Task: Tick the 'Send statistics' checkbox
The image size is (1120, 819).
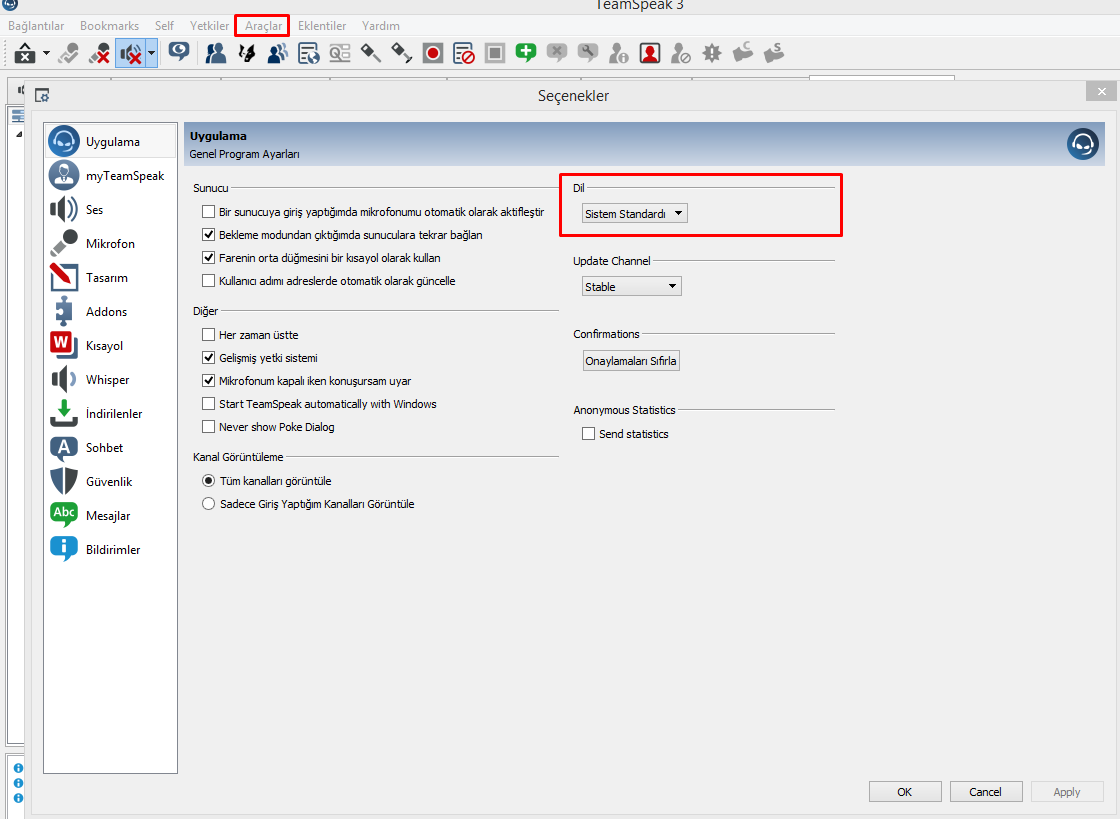Action: click(589, 434)
